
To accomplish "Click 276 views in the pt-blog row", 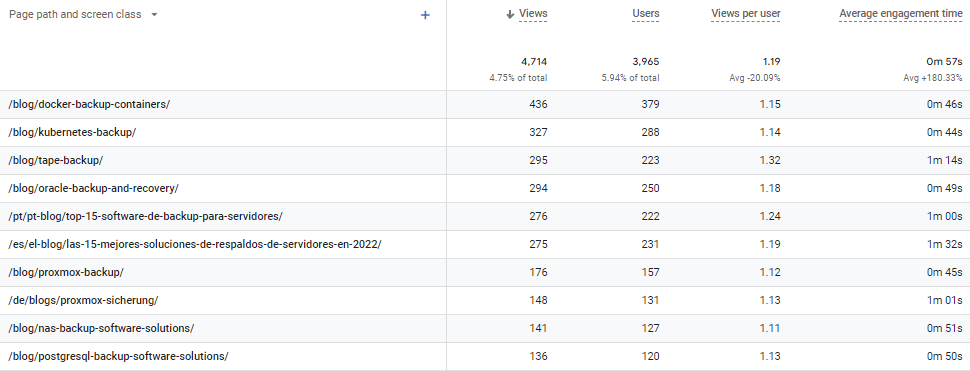I will coord(539,216).
